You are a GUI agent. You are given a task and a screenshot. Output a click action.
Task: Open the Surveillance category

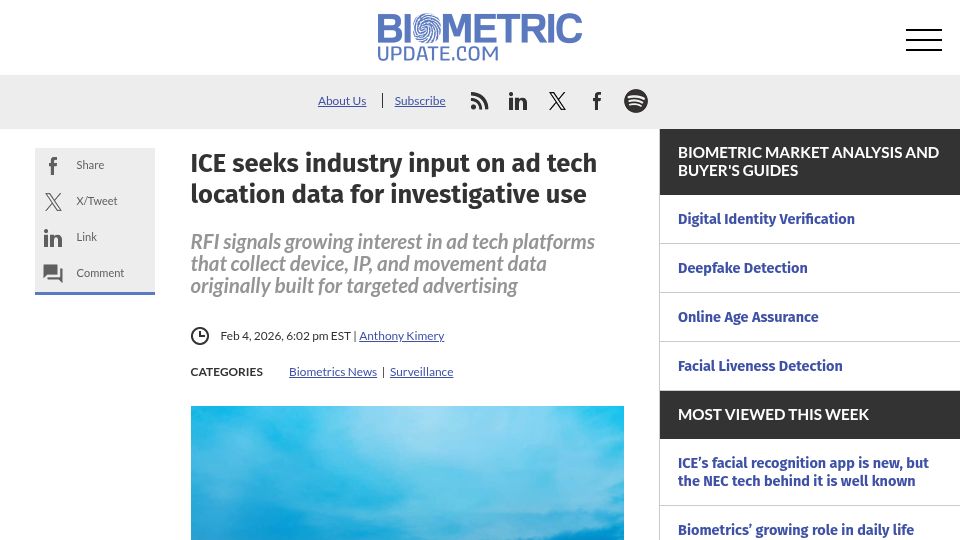pos(421,372)
